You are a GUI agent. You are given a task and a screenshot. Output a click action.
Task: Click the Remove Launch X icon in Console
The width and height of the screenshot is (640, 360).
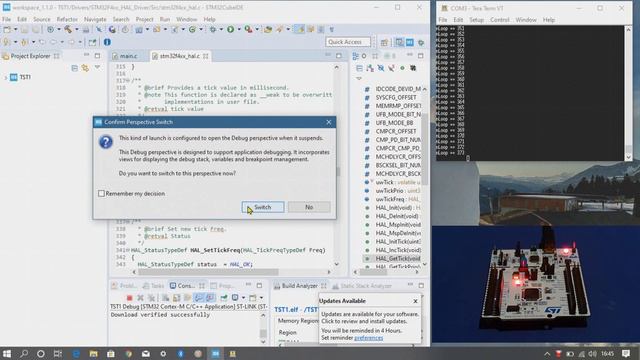pyautogui.click(x=140, y=298)
